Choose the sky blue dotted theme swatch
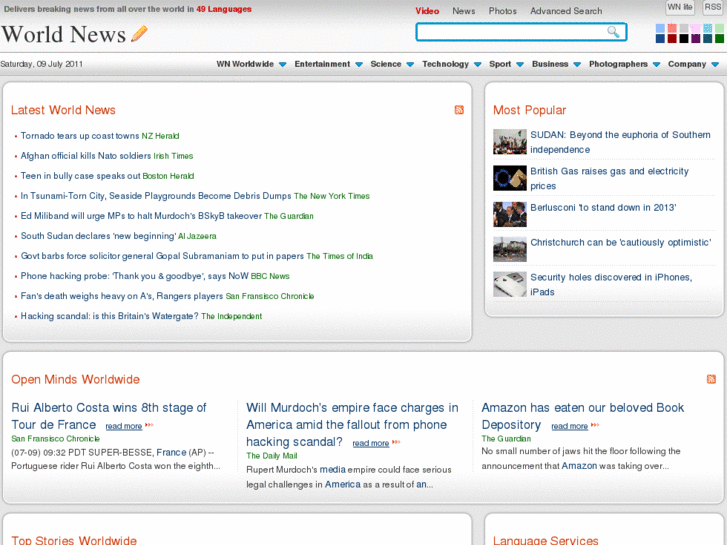 pyautogui.click(x=708, y=29)
